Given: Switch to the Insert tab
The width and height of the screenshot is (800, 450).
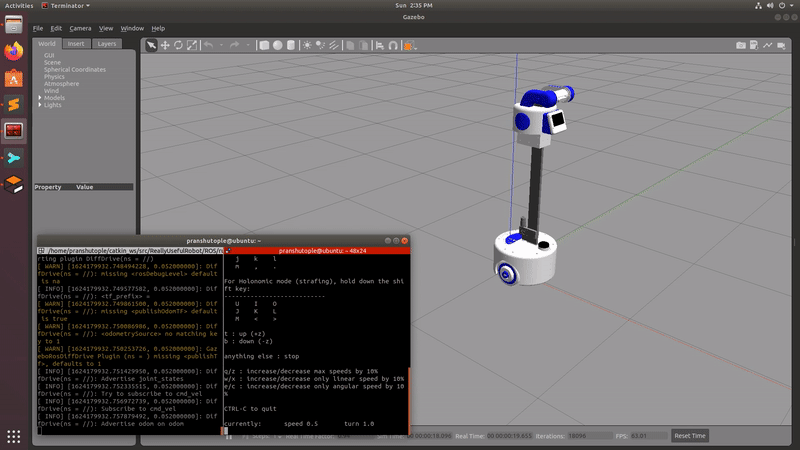Looking at the screenshot, I should pos(76,44).
